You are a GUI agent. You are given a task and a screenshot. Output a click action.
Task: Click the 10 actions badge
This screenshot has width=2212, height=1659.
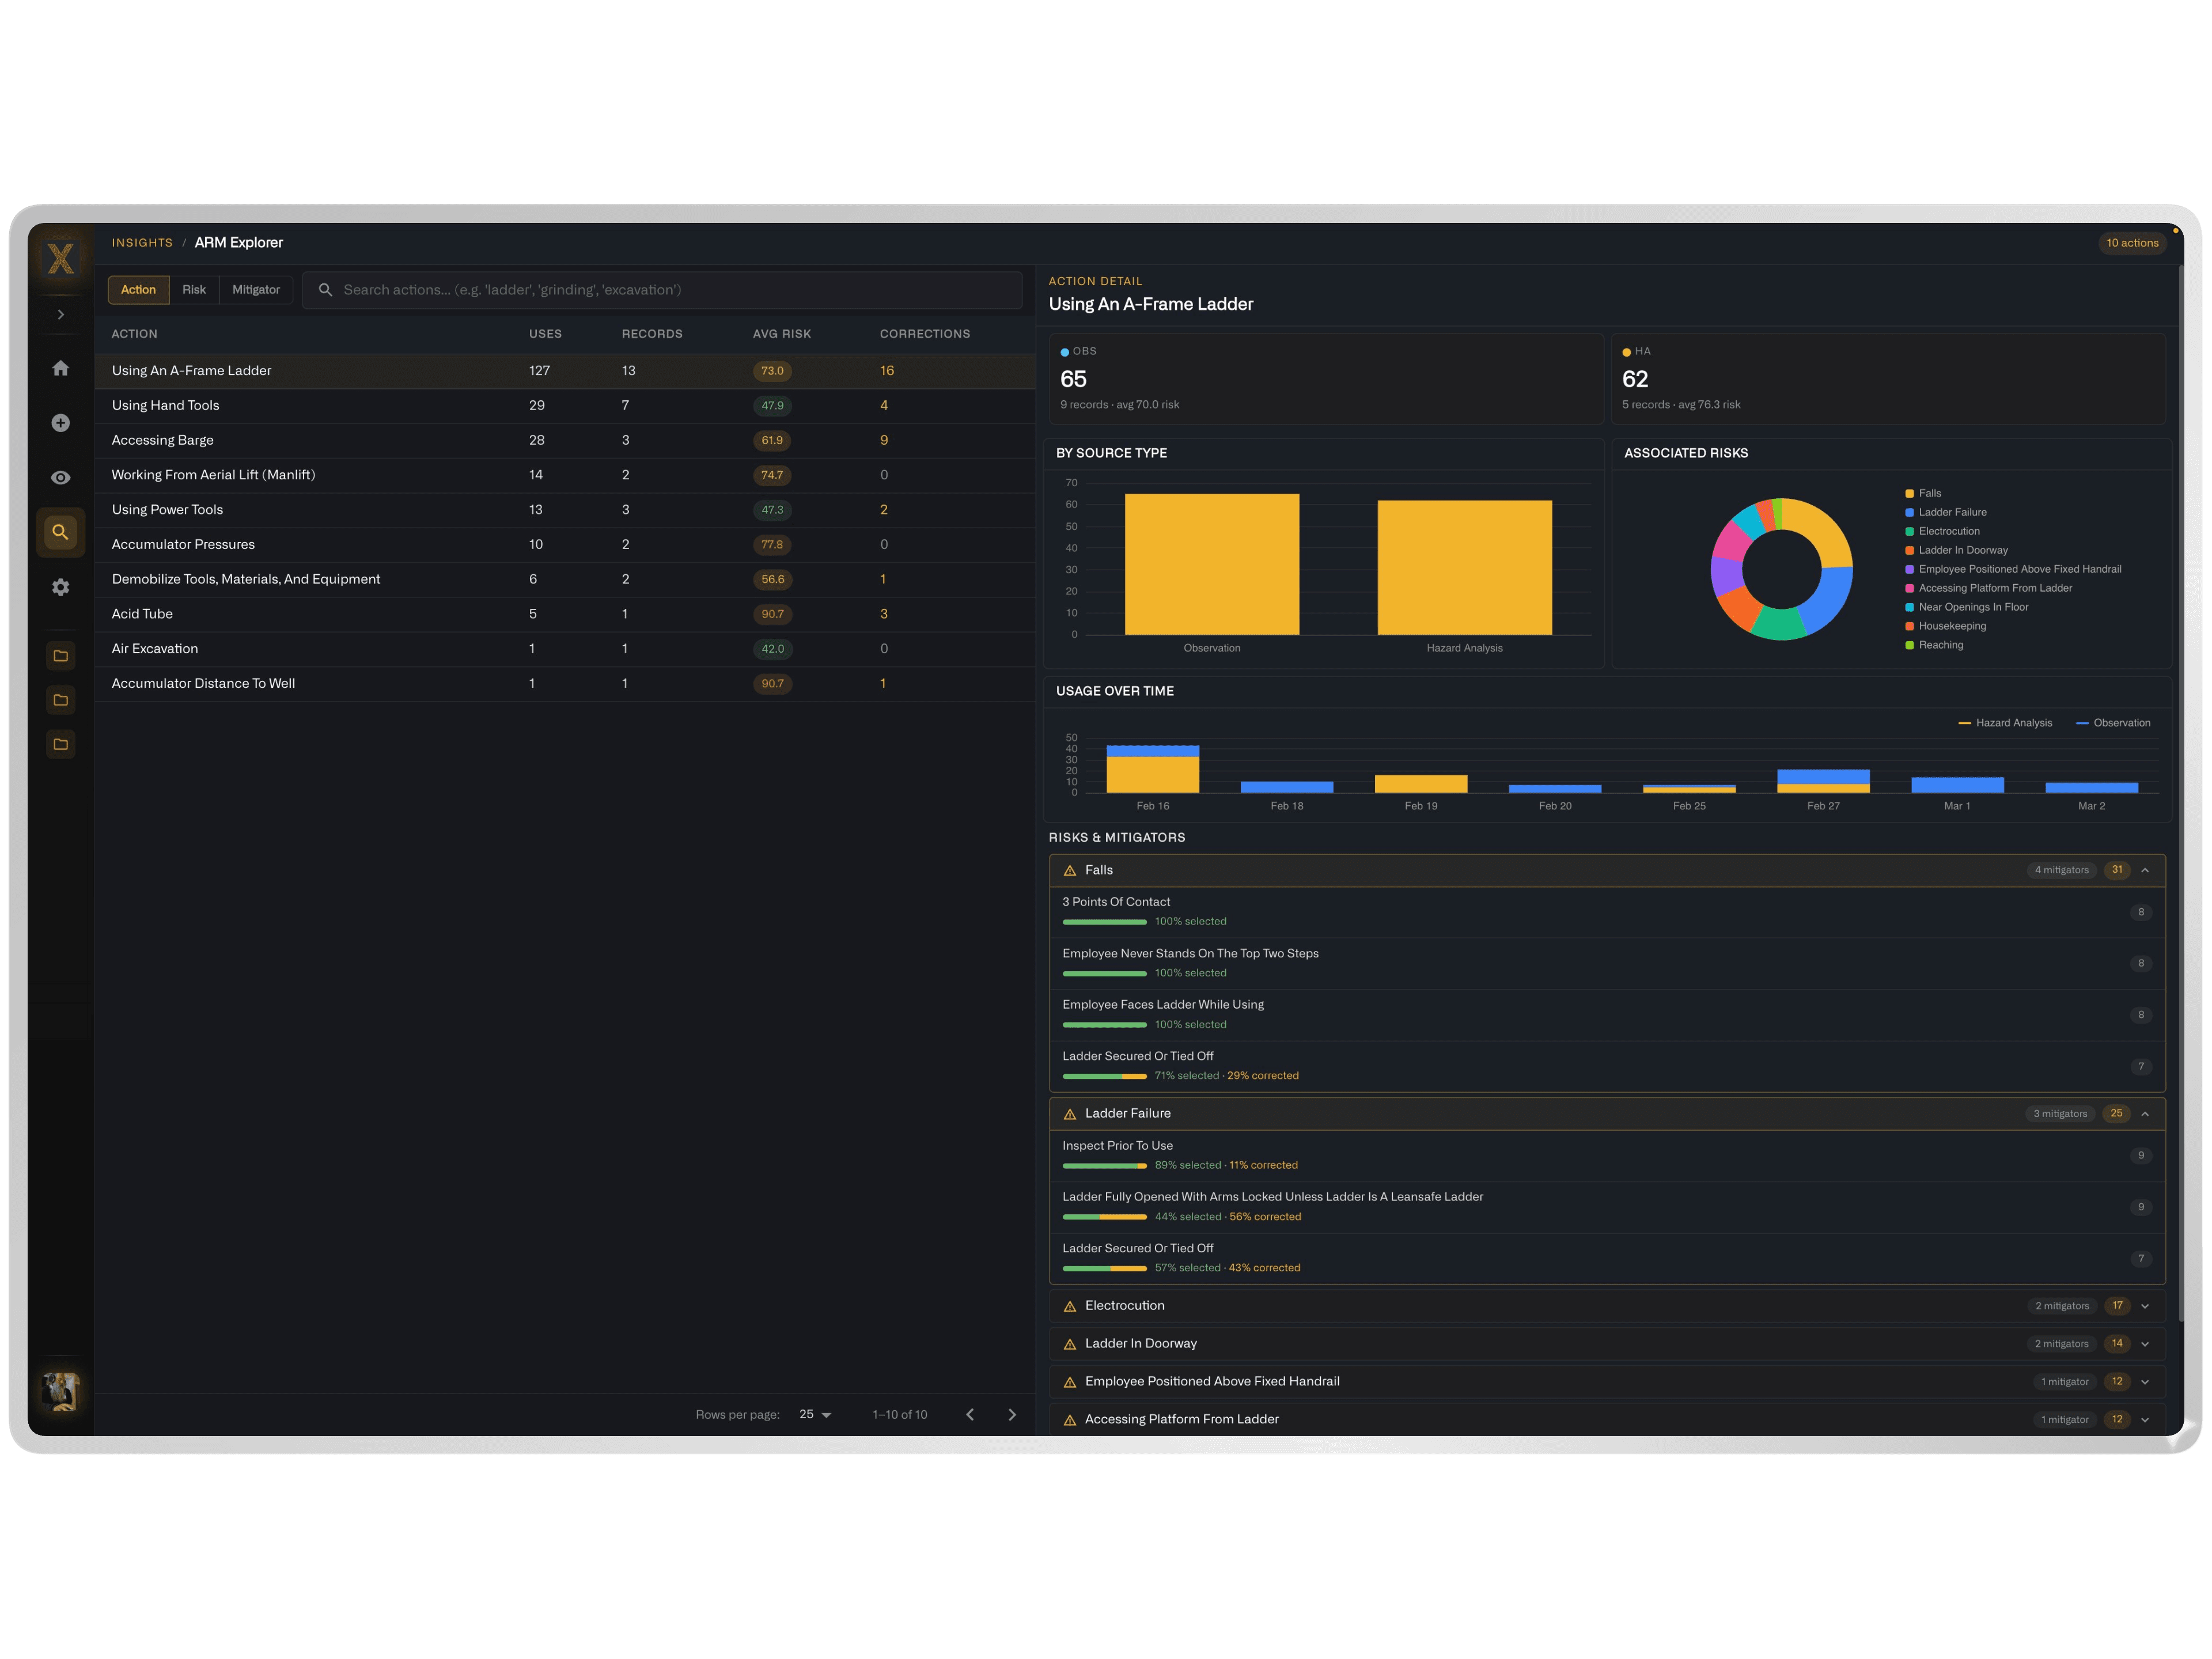pyautogui.click(x=2132, y=243)
